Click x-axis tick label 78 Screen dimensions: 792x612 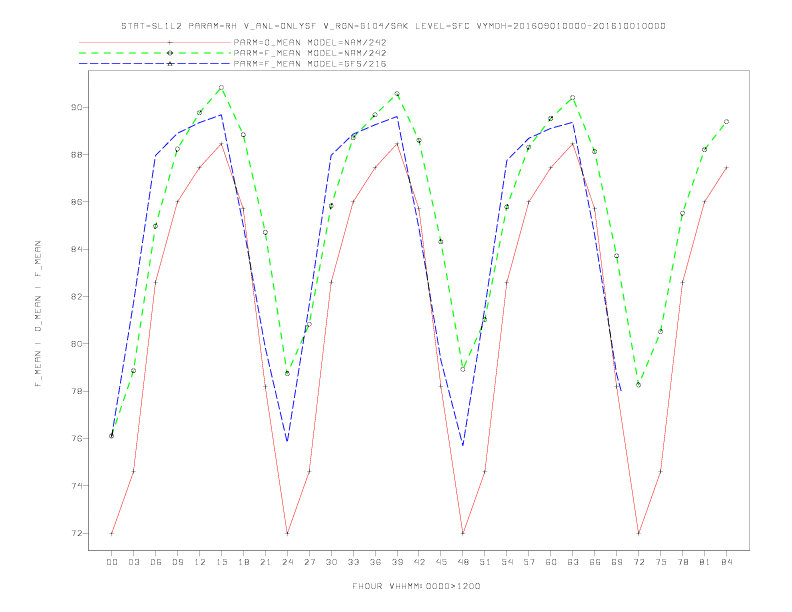pos(682,562)
